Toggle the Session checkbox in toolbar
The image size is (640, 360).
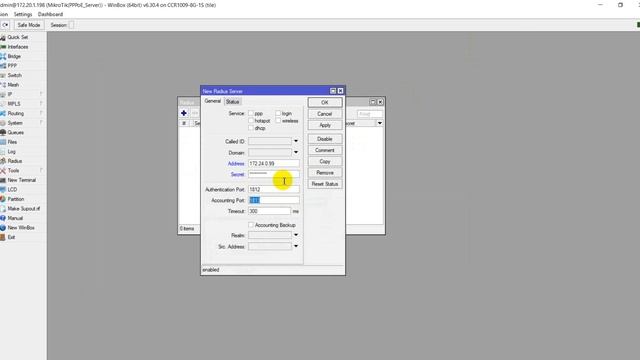point(71,25)
